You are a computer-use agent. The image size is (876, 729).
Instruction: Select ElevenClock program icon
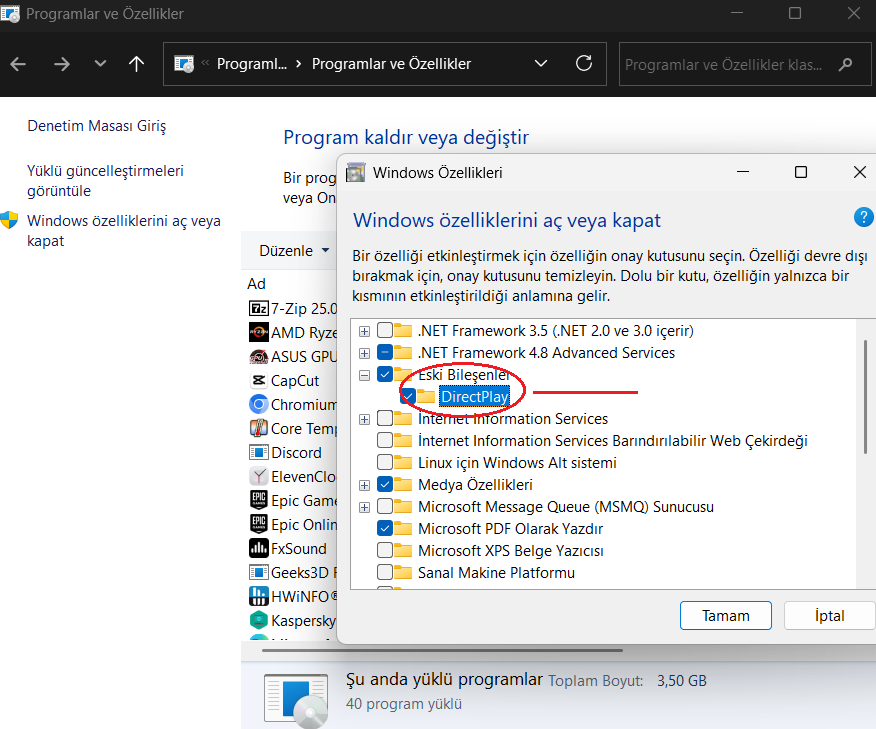[x=258, y=477]
